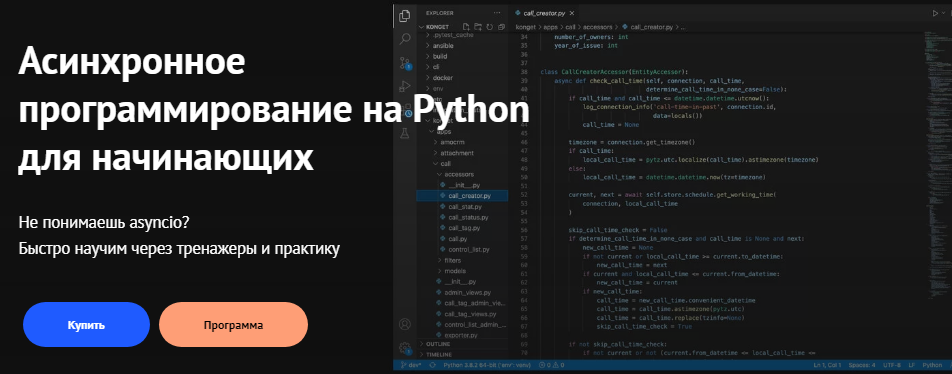Click the orange Программа button

click(234, 325)
